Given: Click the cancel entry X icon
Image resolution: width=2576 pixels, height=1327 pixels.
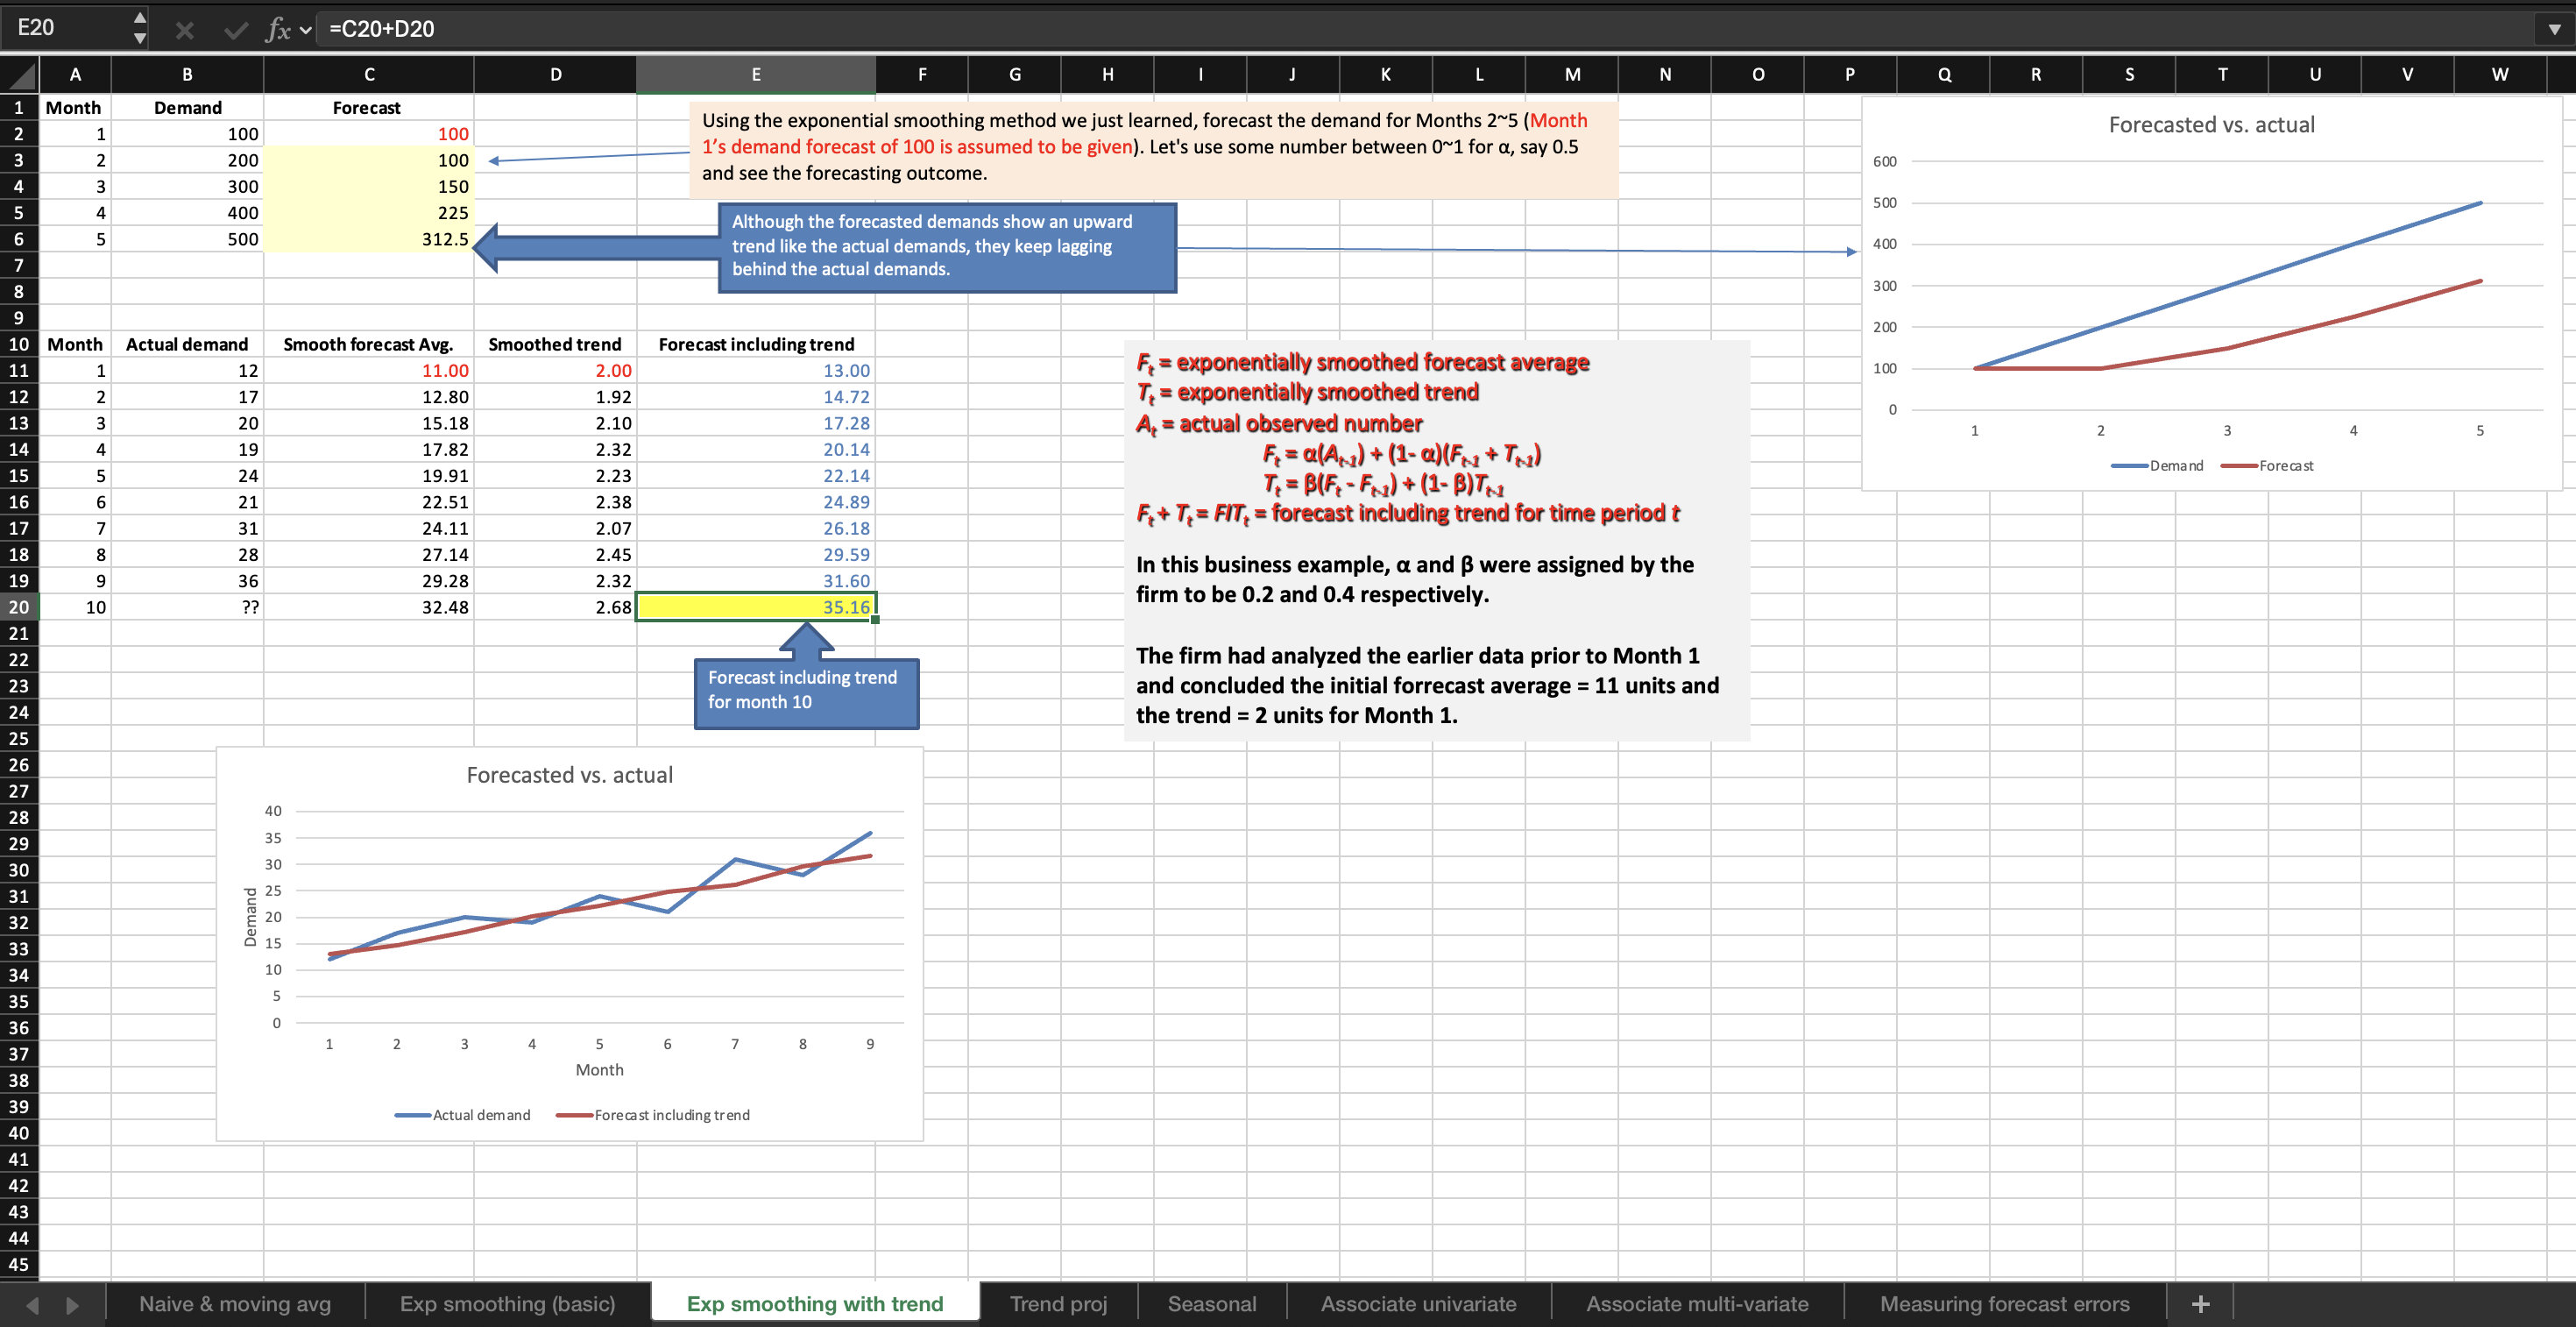Looking at the screenshot, I should click(184, 30).
